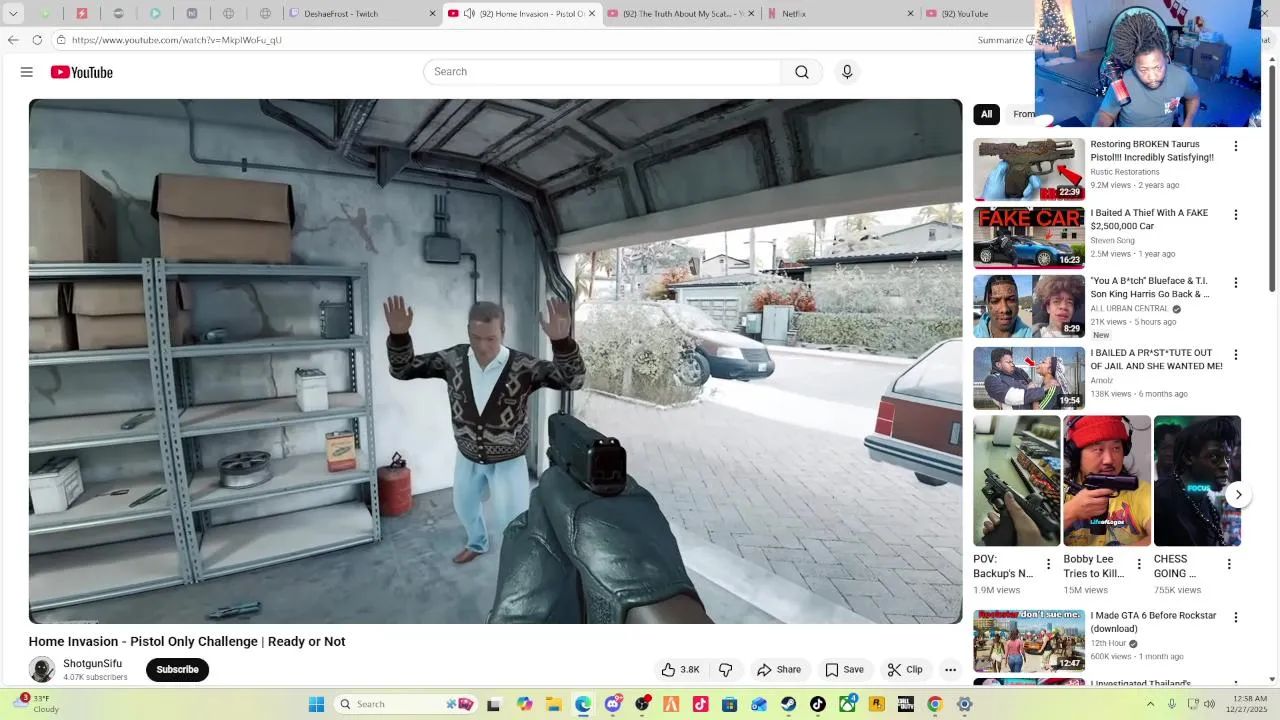The height and width of the screenshot is (720, 1280).
Task: Click the YouTube search input field
Action: click(x=603, y=72)
